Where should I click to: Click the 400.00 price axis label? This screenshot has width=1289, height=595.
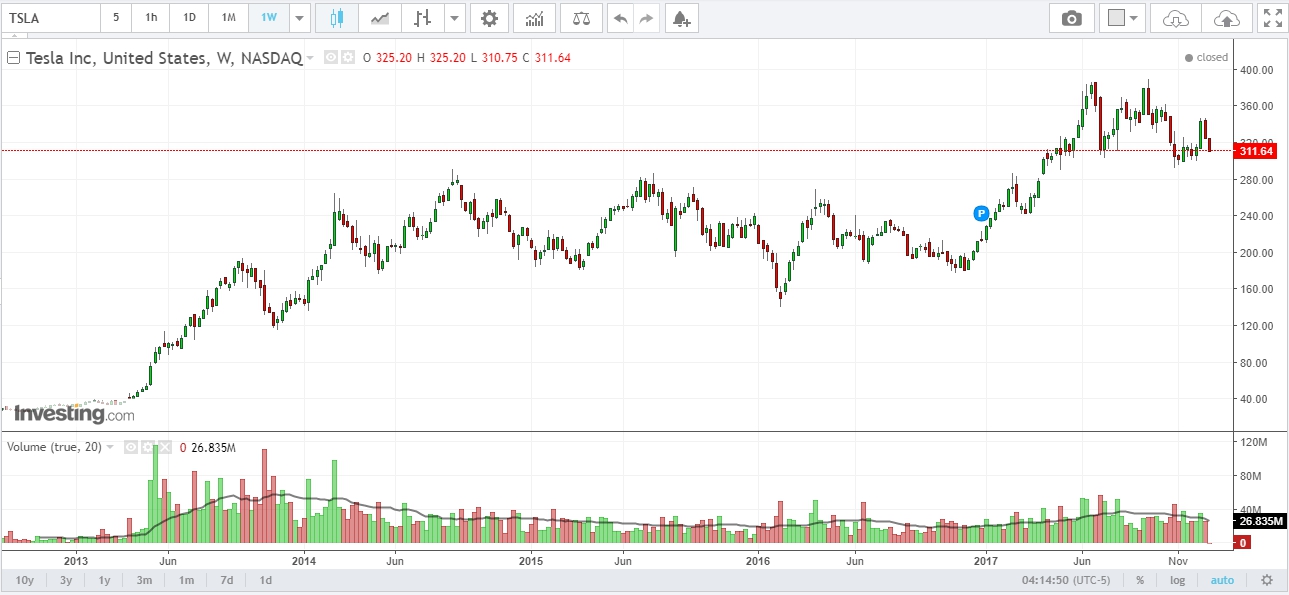[x=1257, y=70]
